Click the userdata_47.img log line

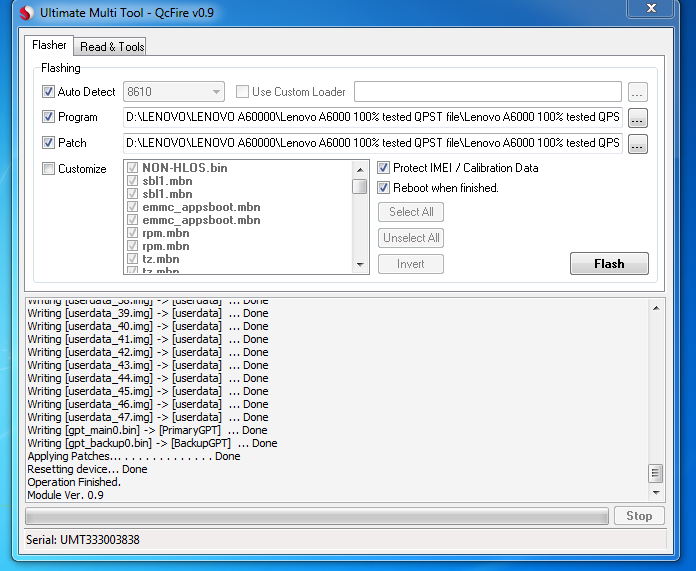click(x=148, y=417)
